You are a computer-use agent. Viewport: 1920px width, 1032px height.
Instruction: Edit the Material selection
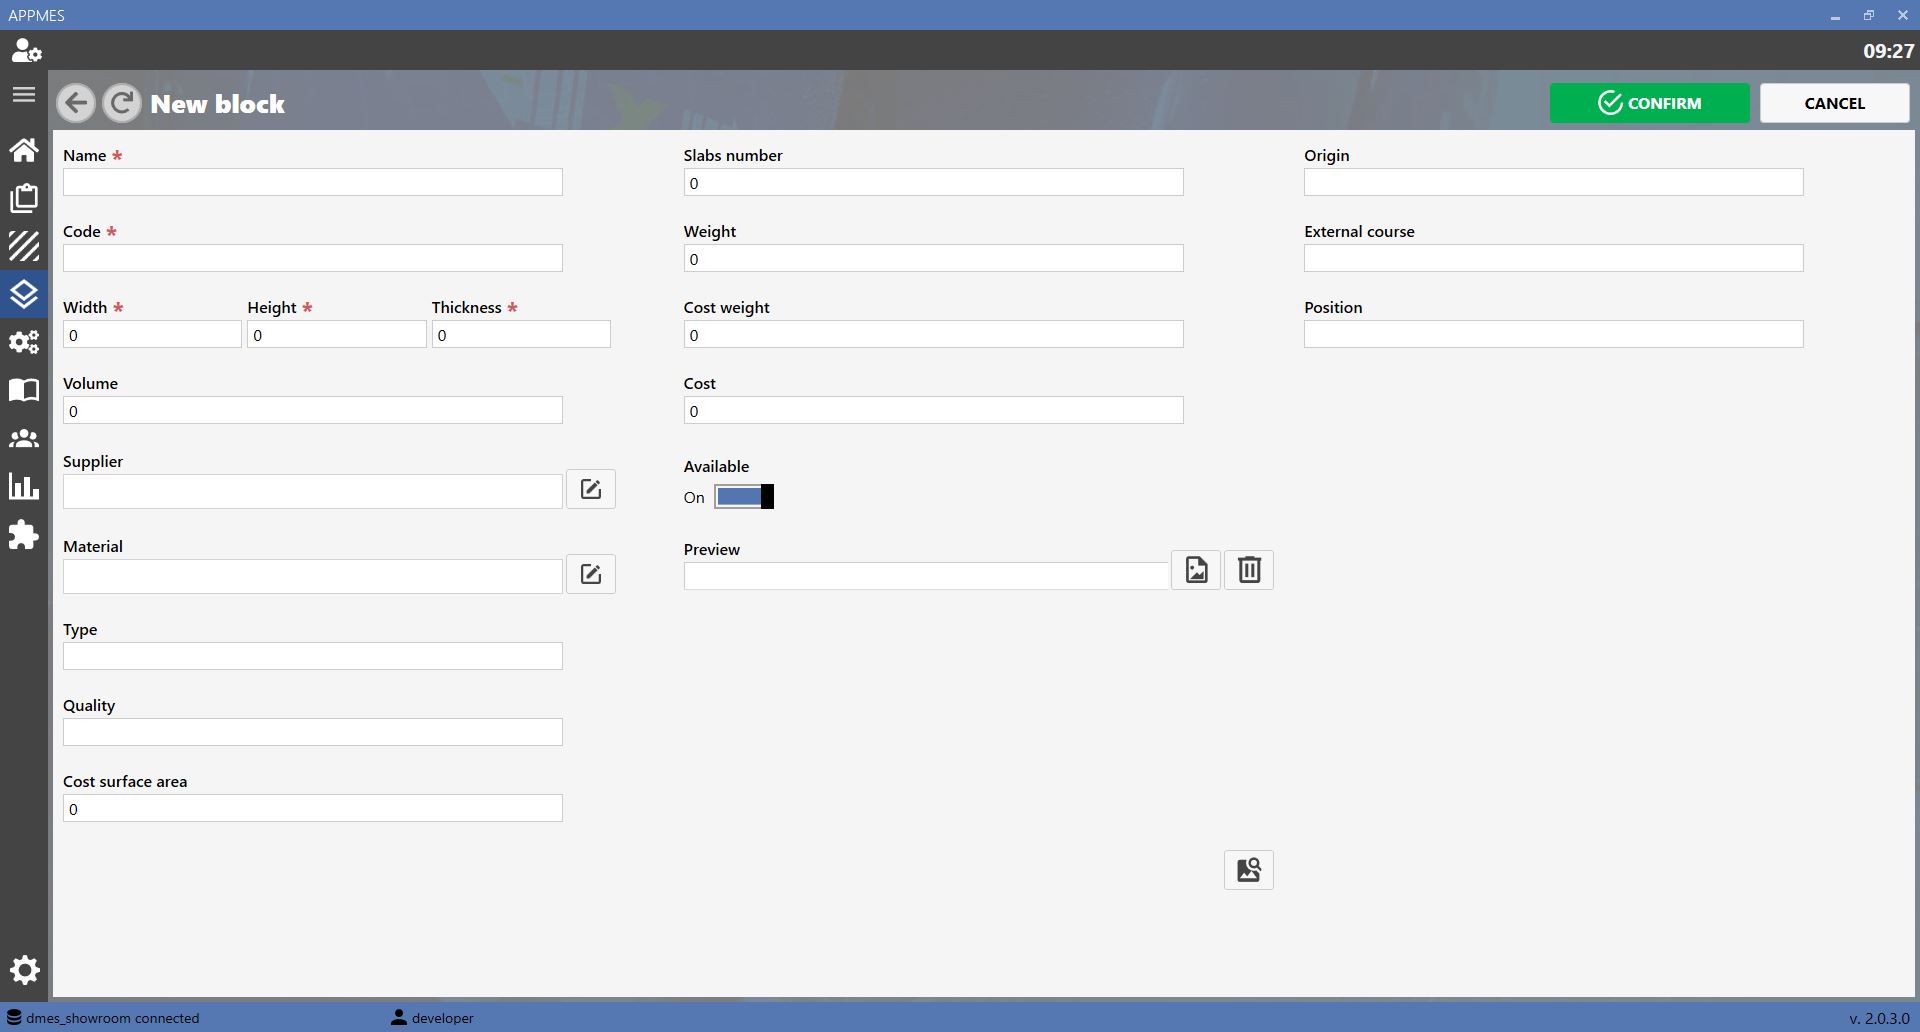click(x=591, y=574)
